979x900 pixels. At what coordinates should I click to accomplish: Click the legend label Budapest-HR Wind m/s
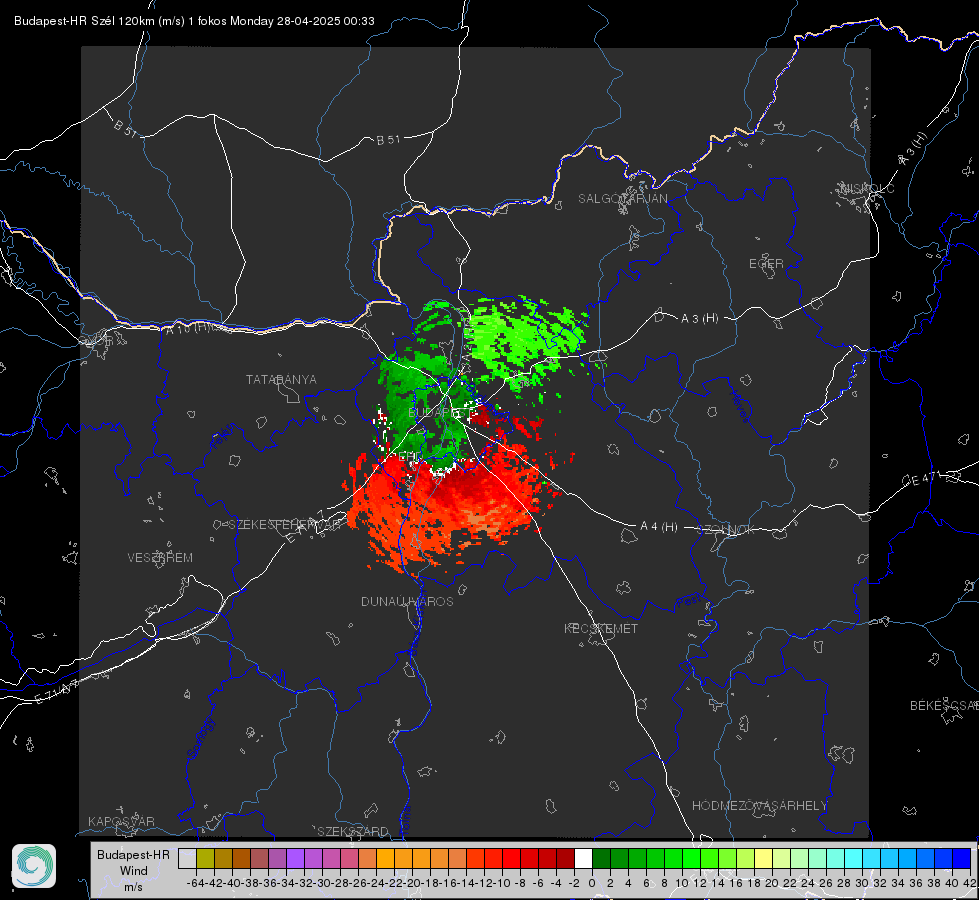pos(133,871)
